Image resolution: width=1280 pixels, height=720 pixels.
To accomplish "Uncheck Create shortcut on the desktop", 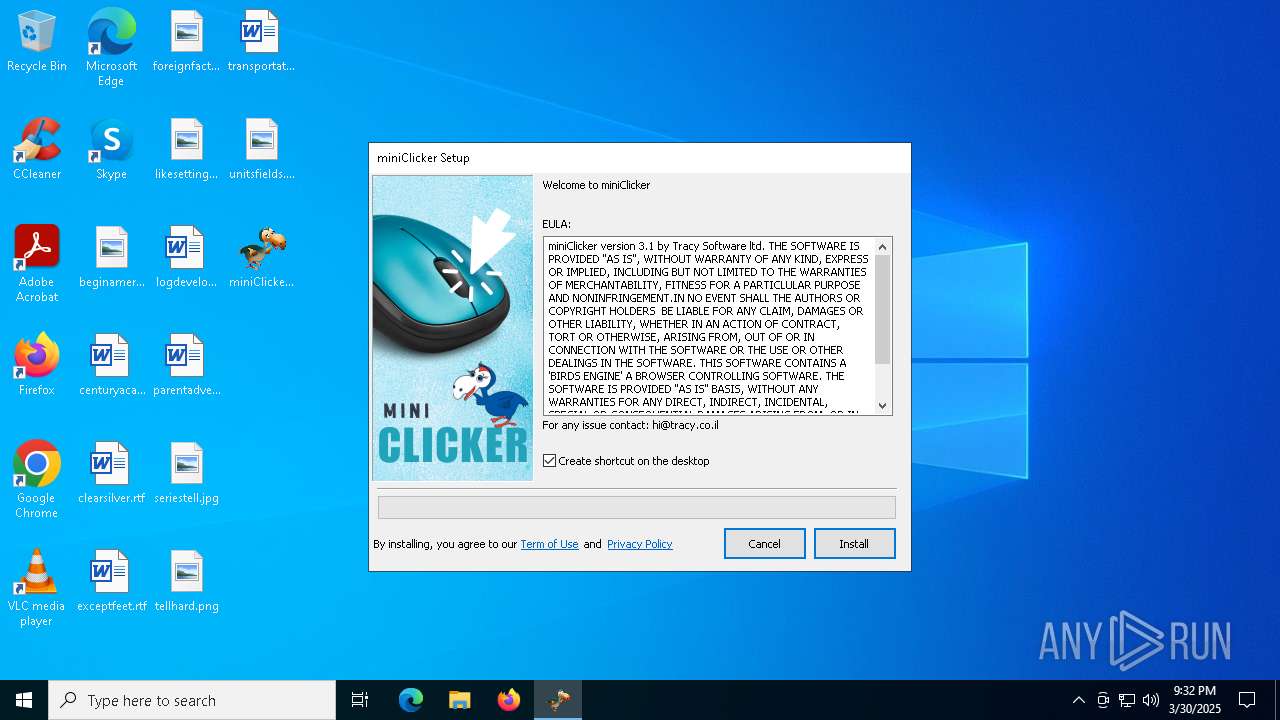I will click(x=549, y=461).
